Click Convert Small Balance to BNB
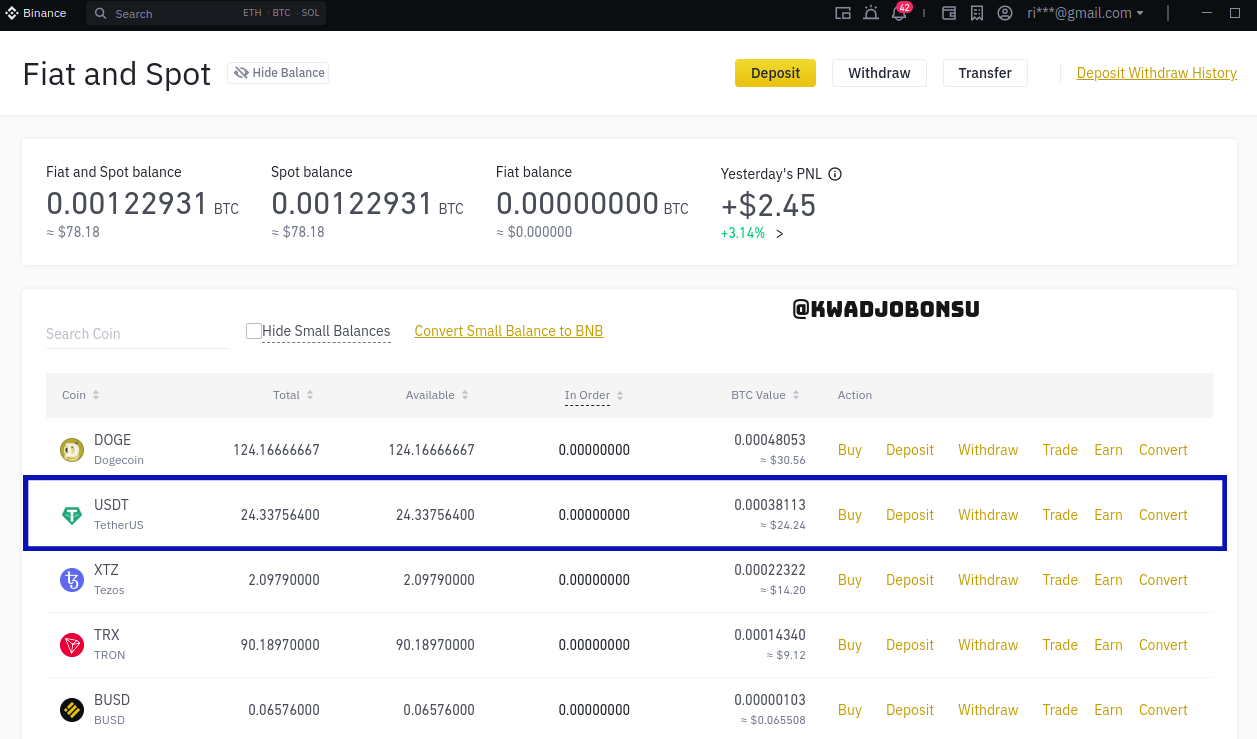 click(x=509, y=331)
